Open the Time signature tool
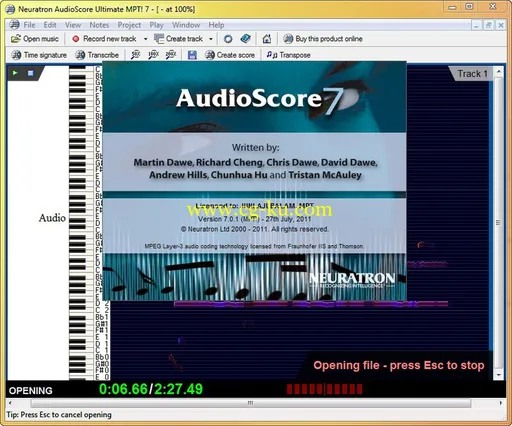 pyautogui.click(x=39, y=55)
